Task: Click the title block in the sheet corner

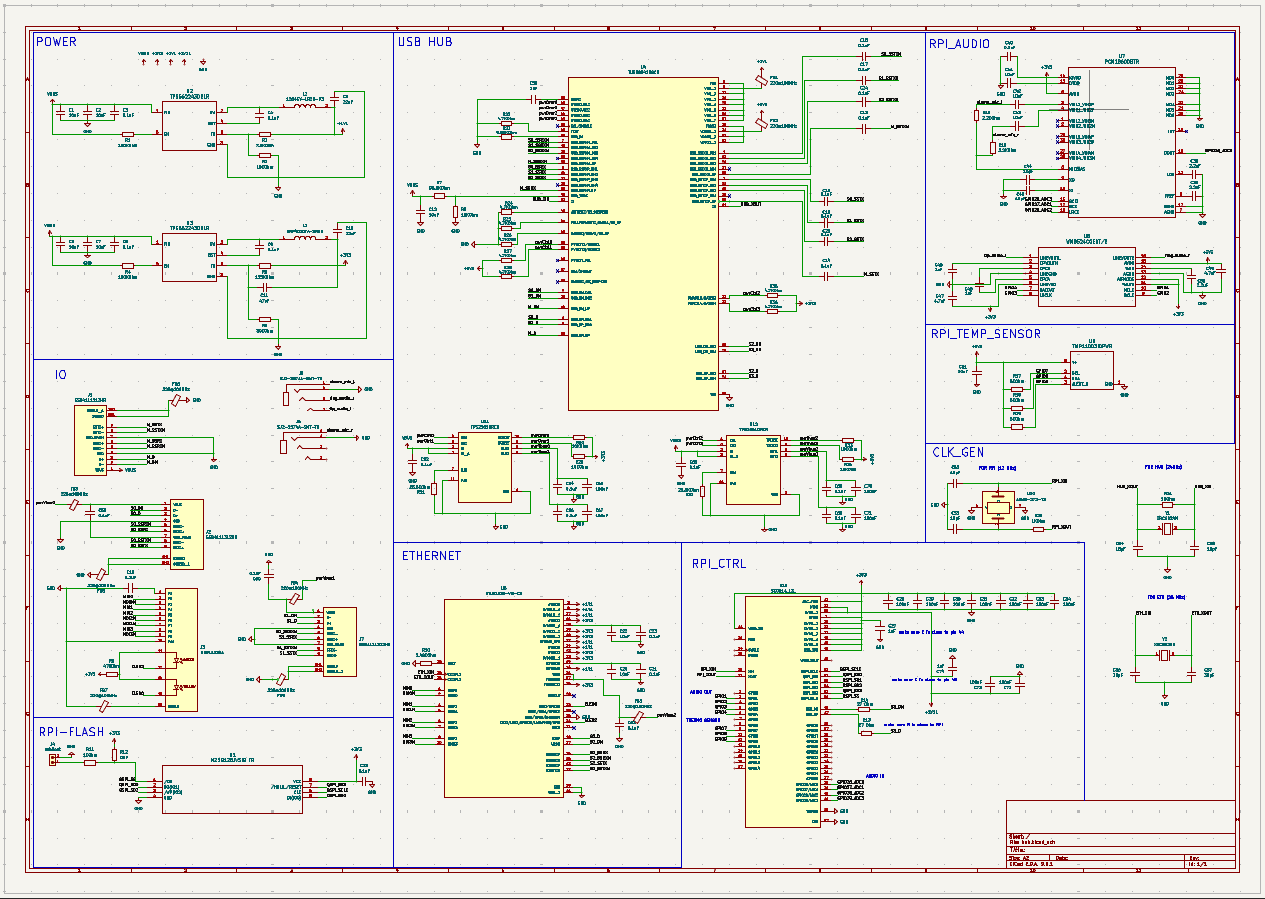Action: pyautogui.click(x=1121, y=835)
